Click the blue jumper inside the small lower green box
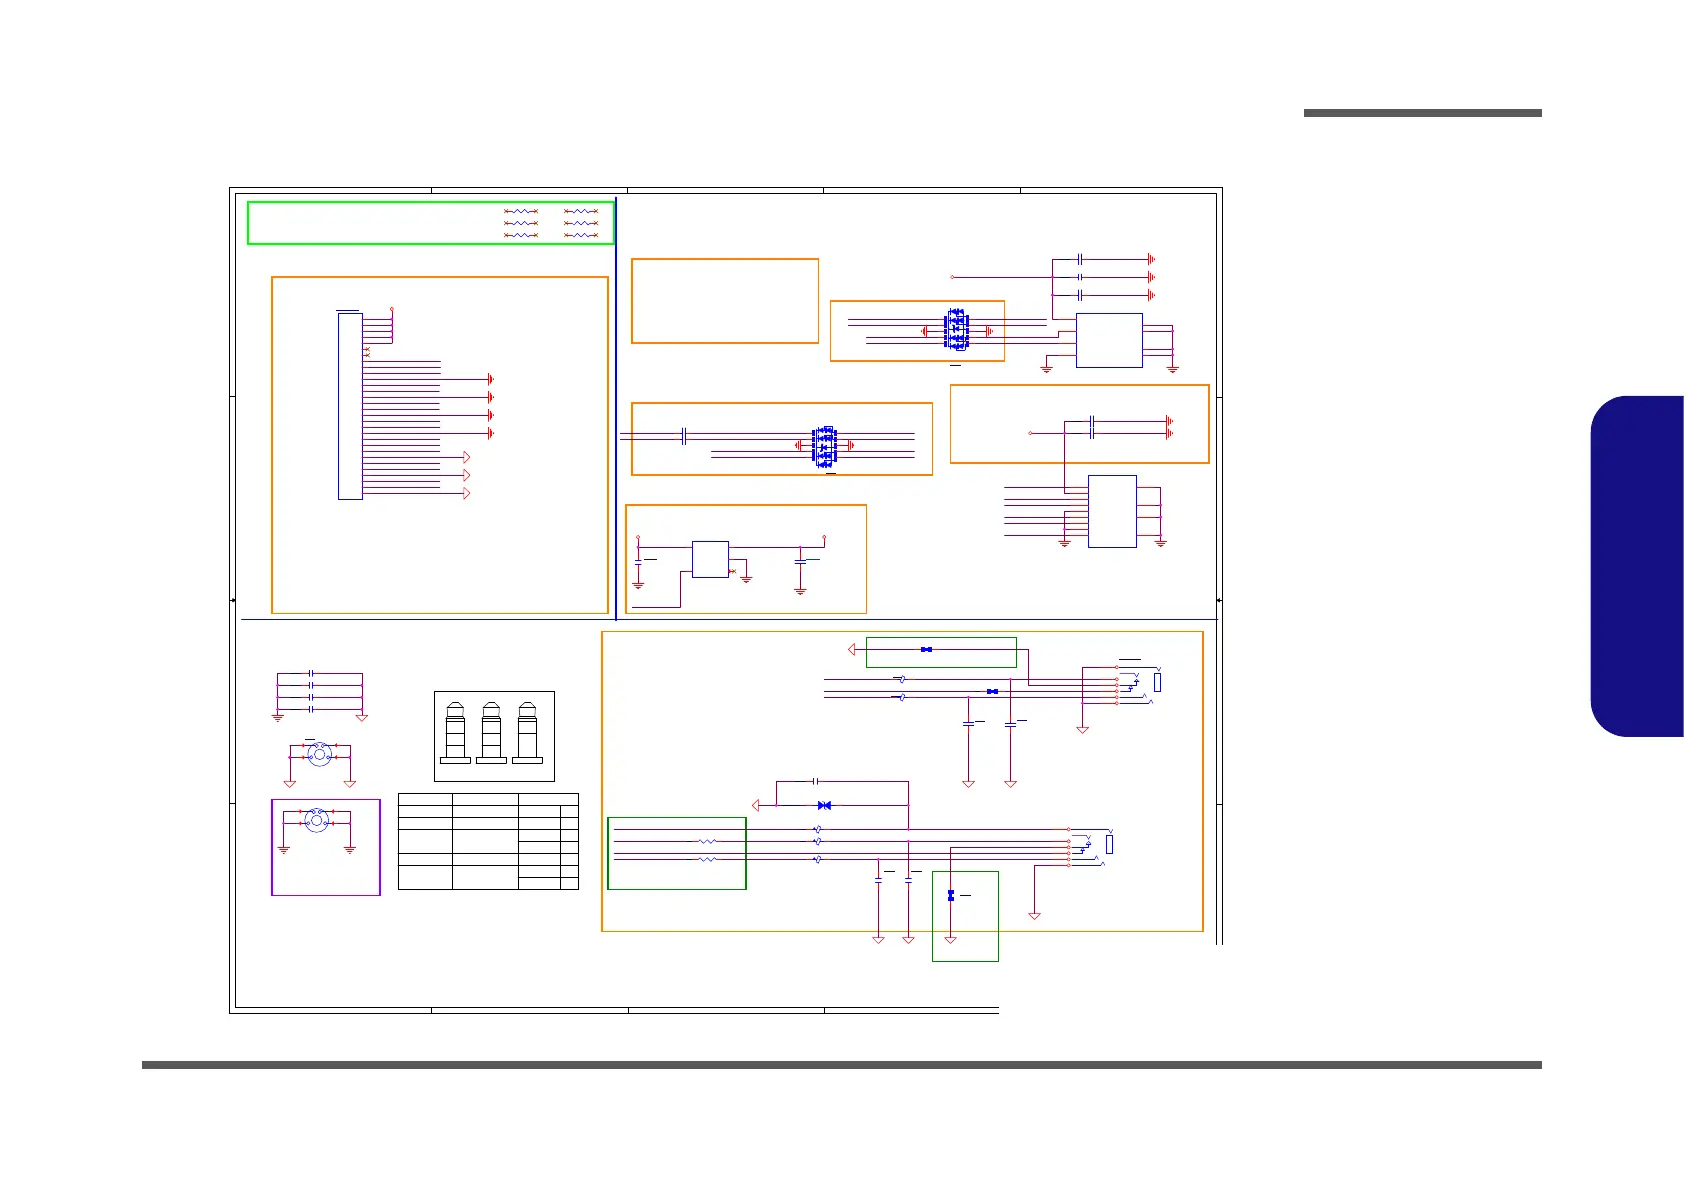The width and height of the screenshot is (1684, 1190). (950, 895)
